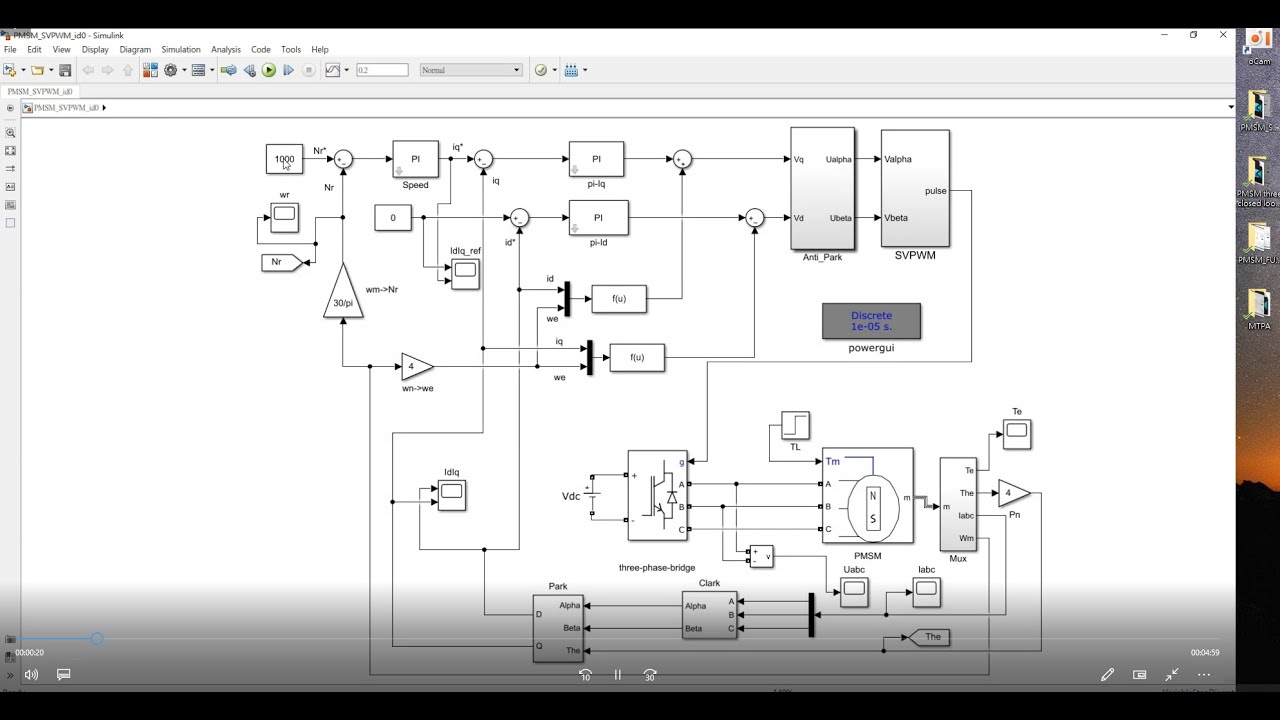1280x720 pixels.
Task: Open the Model Explorer icon
Action: (x=198, y=70)
